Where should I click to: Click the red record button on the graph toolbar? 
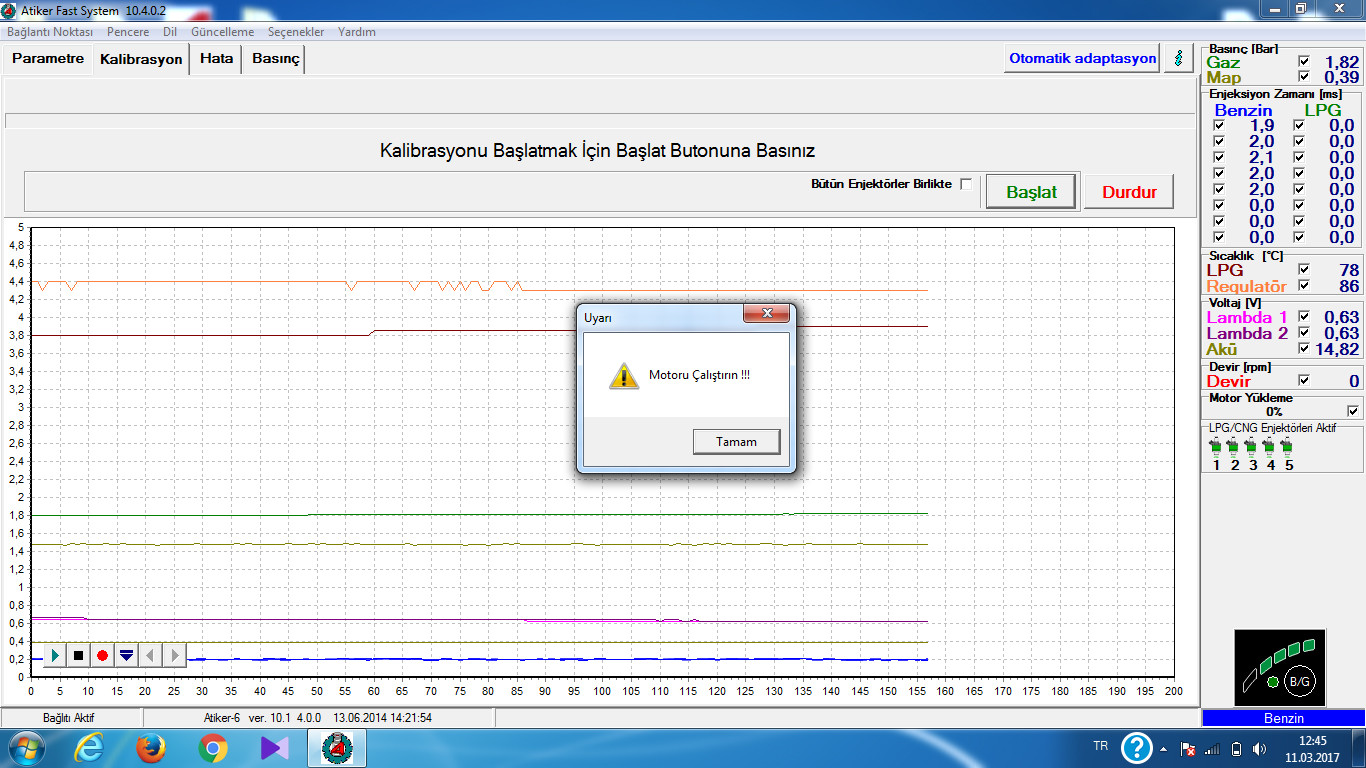(x=102, y=655)
